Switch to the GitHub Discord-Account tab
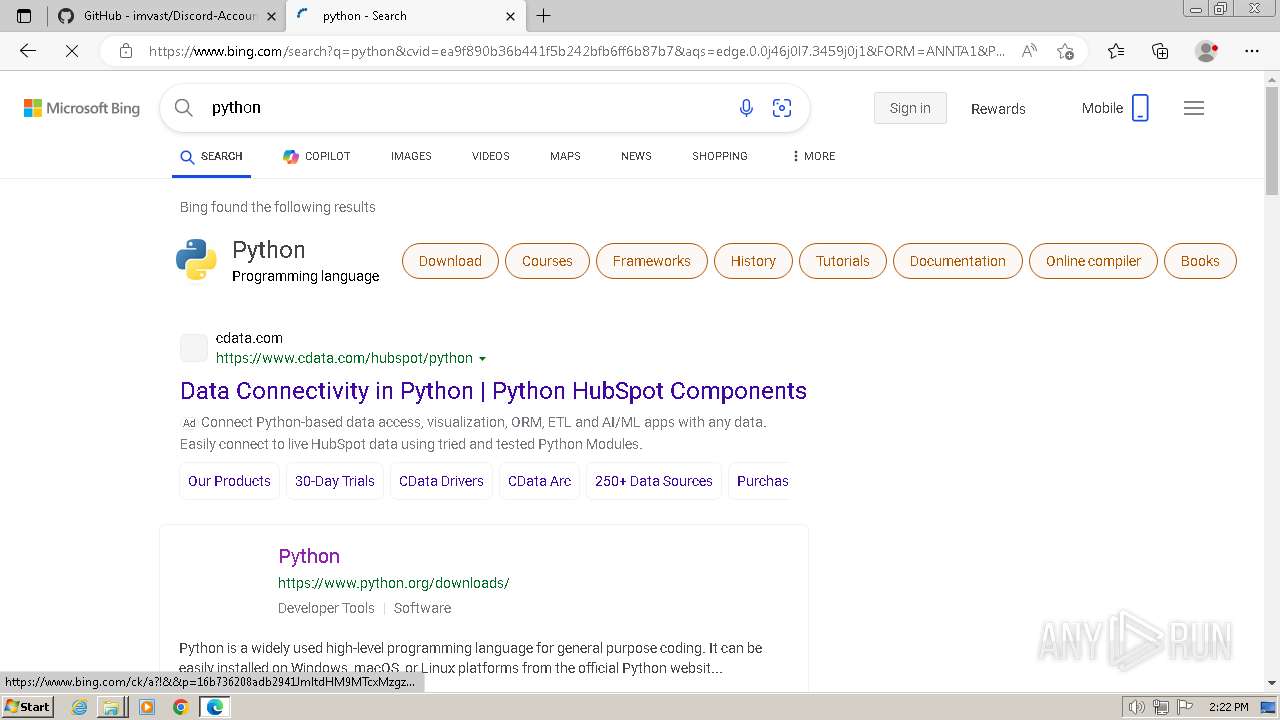 pos(166,16)
